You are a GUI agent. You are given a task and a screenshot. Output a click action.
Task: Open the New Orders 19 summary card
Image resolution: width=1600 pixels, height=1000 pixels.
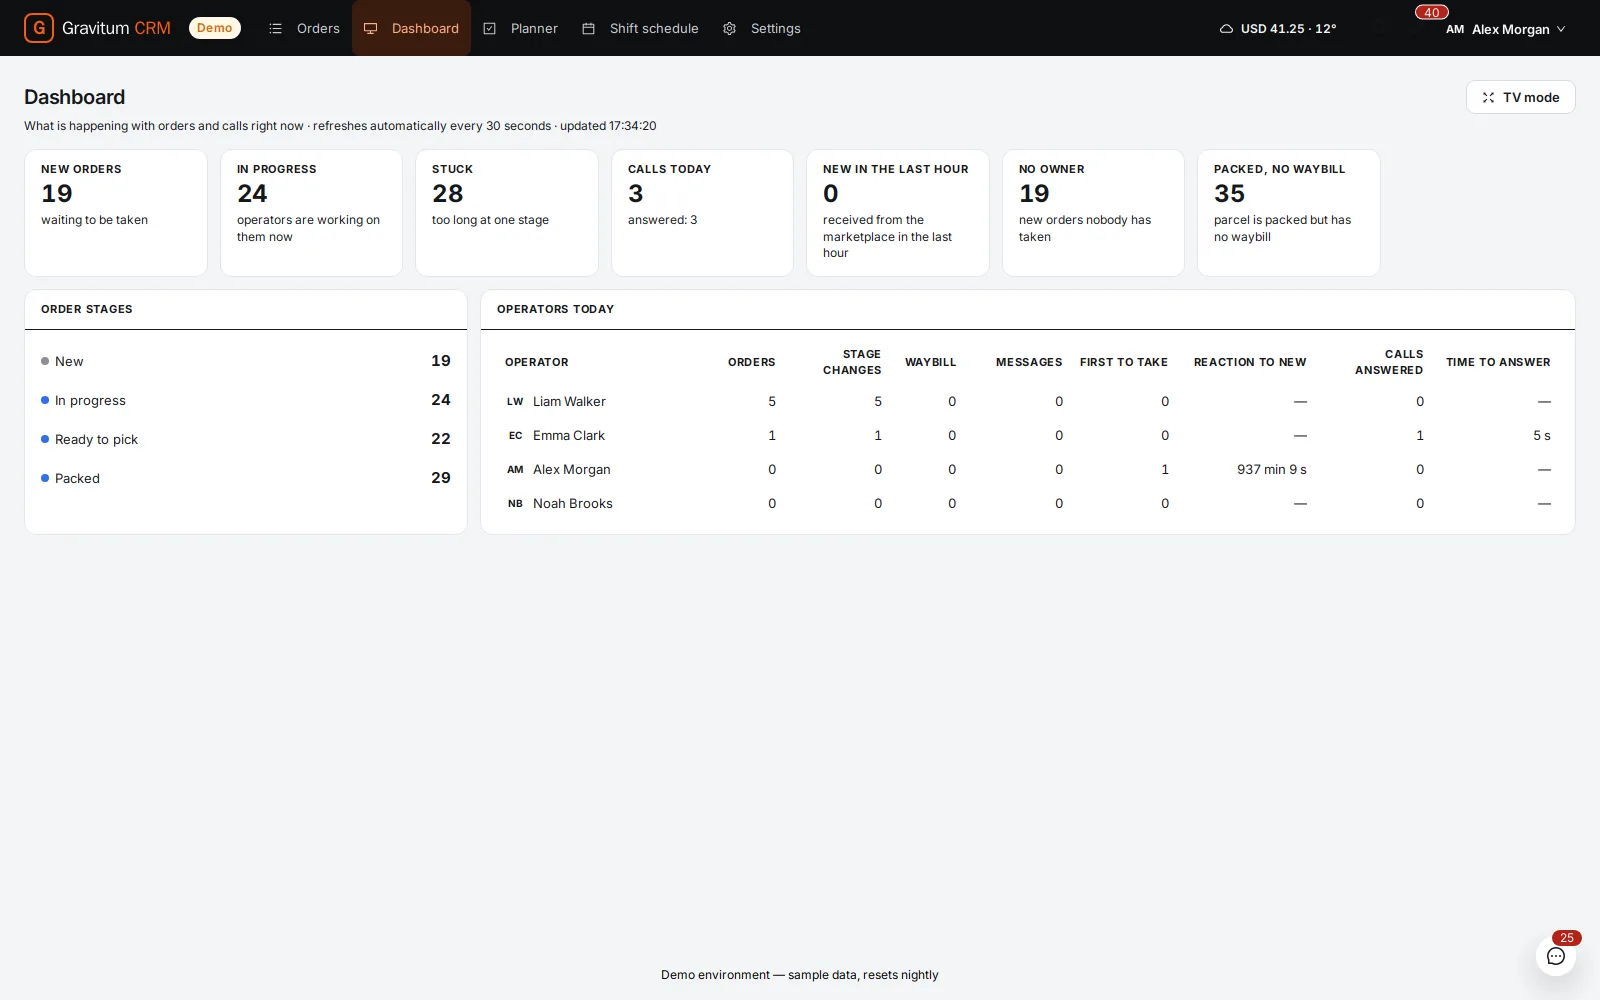tap(116, 213)
